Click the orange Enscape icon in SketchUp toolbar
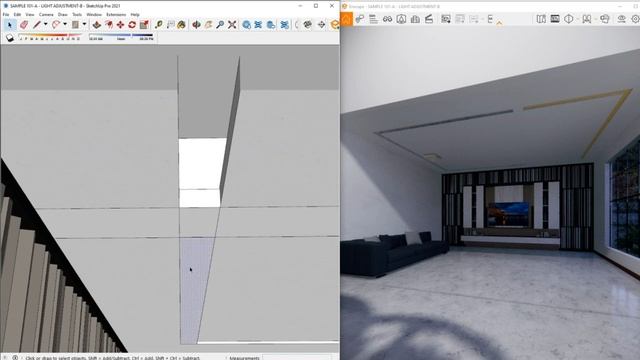This screenshot has height=360, width=640. click(335, 25)
